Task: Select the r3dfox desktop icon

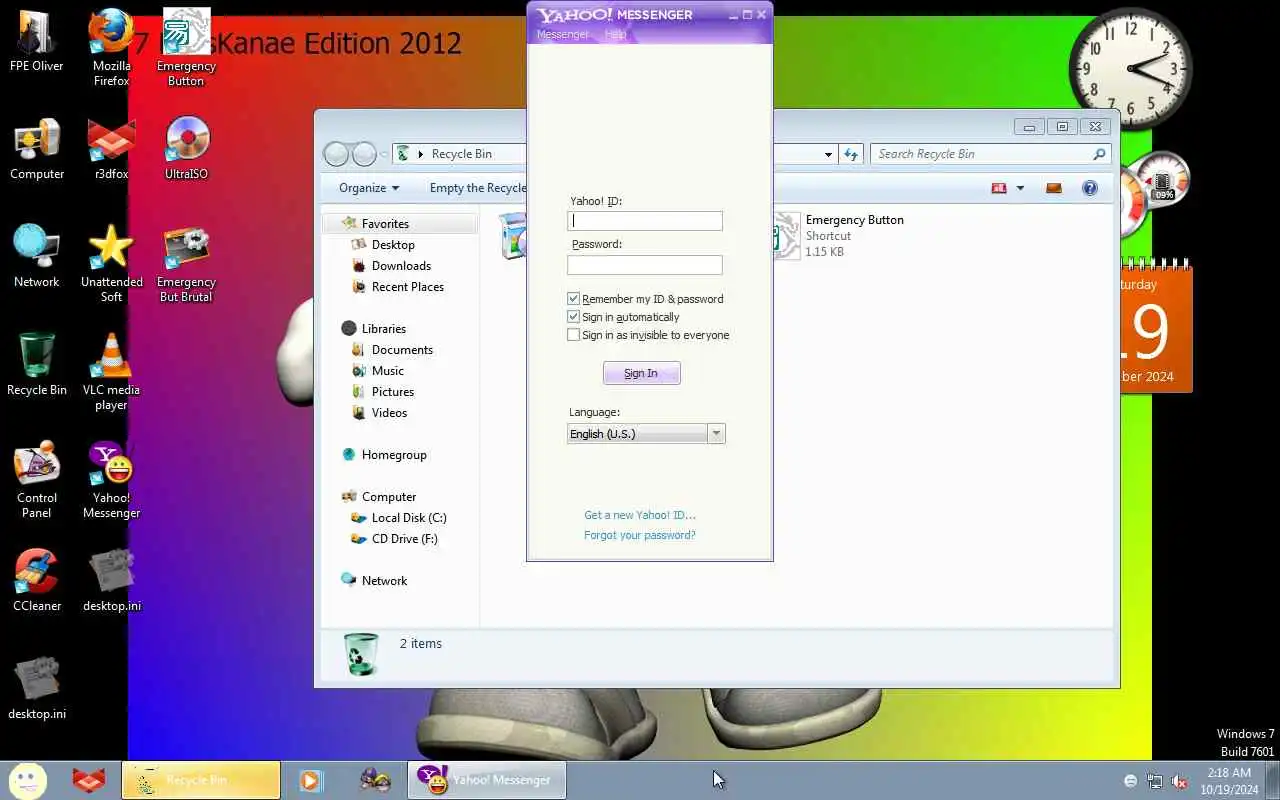Action: coord(111,148)
